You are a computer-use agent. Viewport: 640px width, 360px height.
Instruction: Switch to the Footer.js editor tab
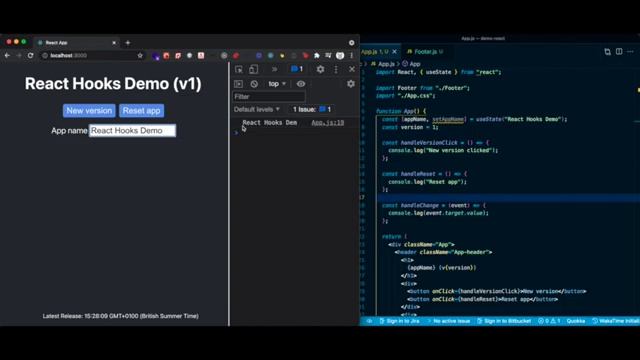(425, 52)
